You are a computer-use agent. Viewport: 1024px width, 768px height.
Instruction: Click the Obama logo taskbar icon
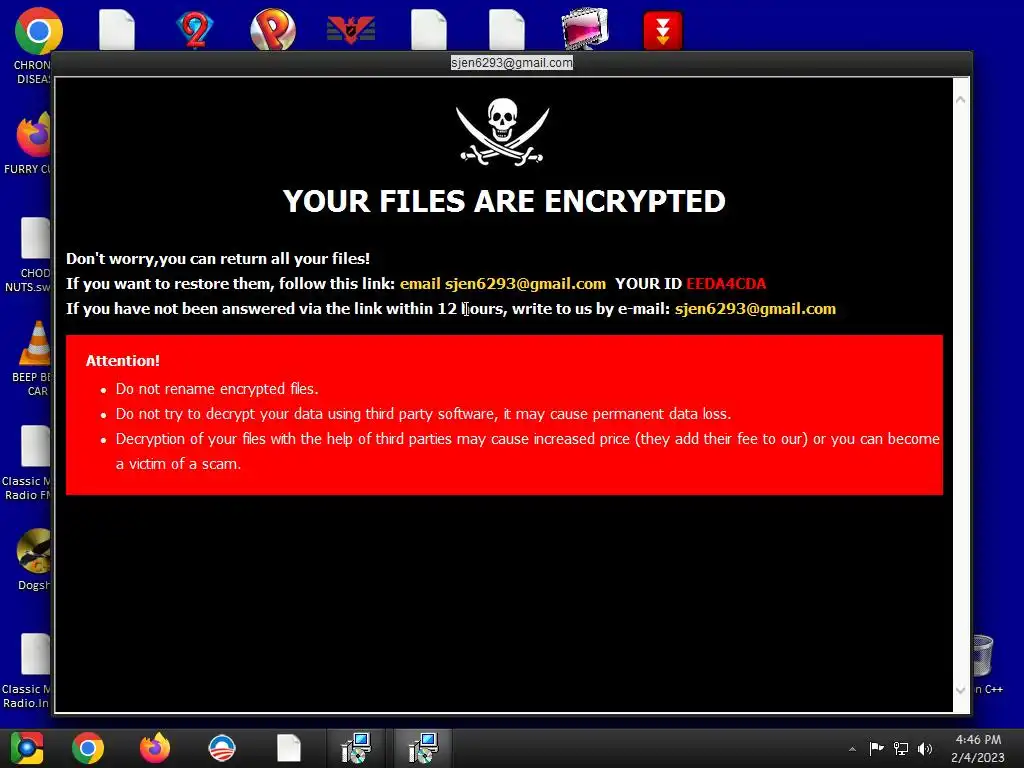pos(221,748)
